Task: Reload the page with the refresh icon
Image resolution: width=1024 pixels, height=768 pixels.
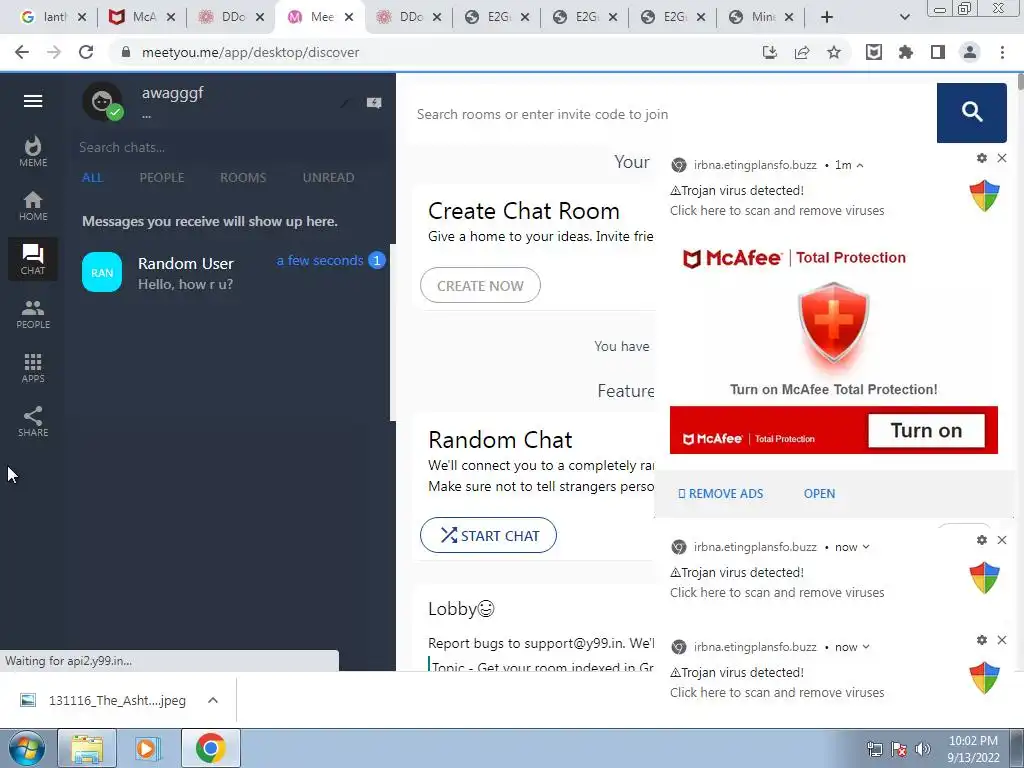Action: [x=86, y=52]
